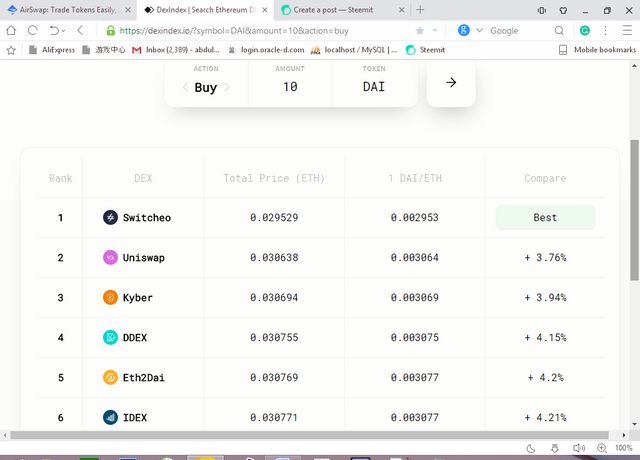
Task: Open the skin/theme shirt icon
Action: click(563, 10)
